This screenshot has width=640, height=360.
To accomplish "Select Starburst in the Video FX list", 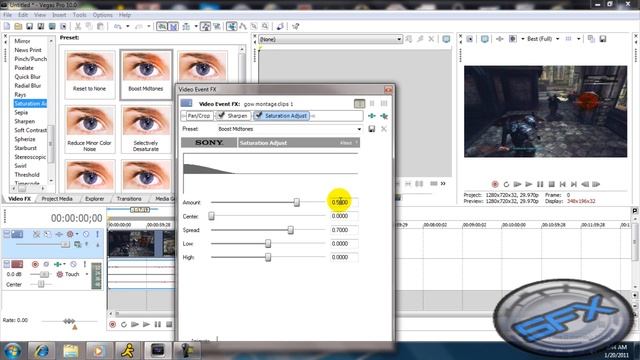I will pos(25,148).
